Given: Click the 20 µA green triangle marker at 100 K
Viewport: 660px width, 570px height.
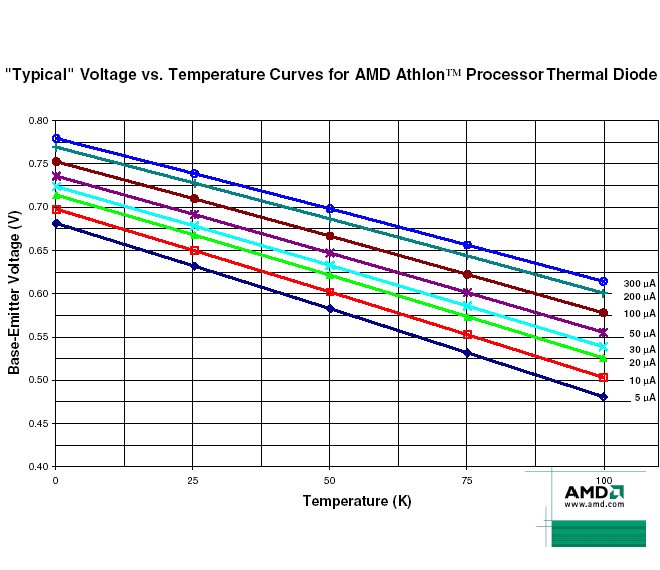Looking at the screenshot, I should 603,358.
